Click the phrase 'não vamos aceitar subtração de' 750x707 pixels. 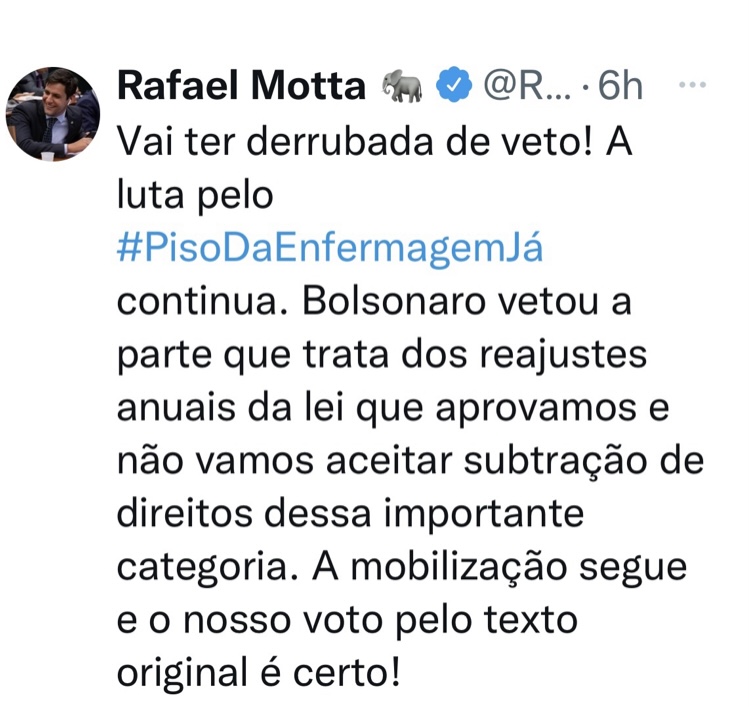point(410,461)
